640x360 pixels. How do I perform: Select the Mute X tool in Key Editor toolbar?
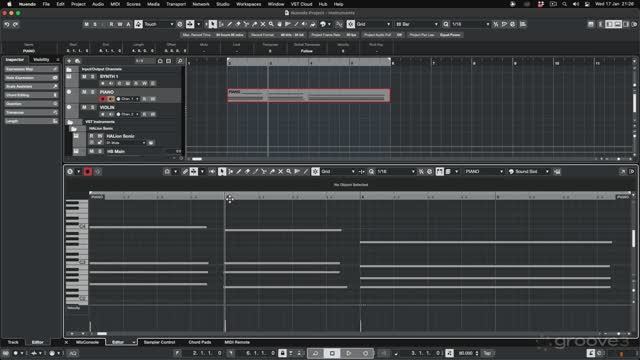280,171
